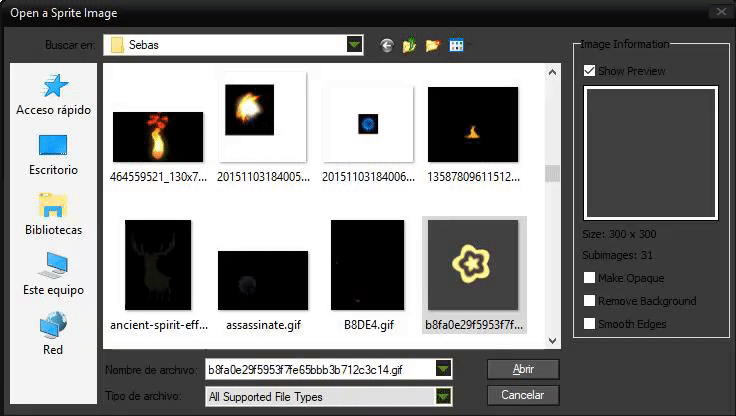Select the 20151103184006 blue orb thumbnail
736x416 pixels.
(368, 124)
